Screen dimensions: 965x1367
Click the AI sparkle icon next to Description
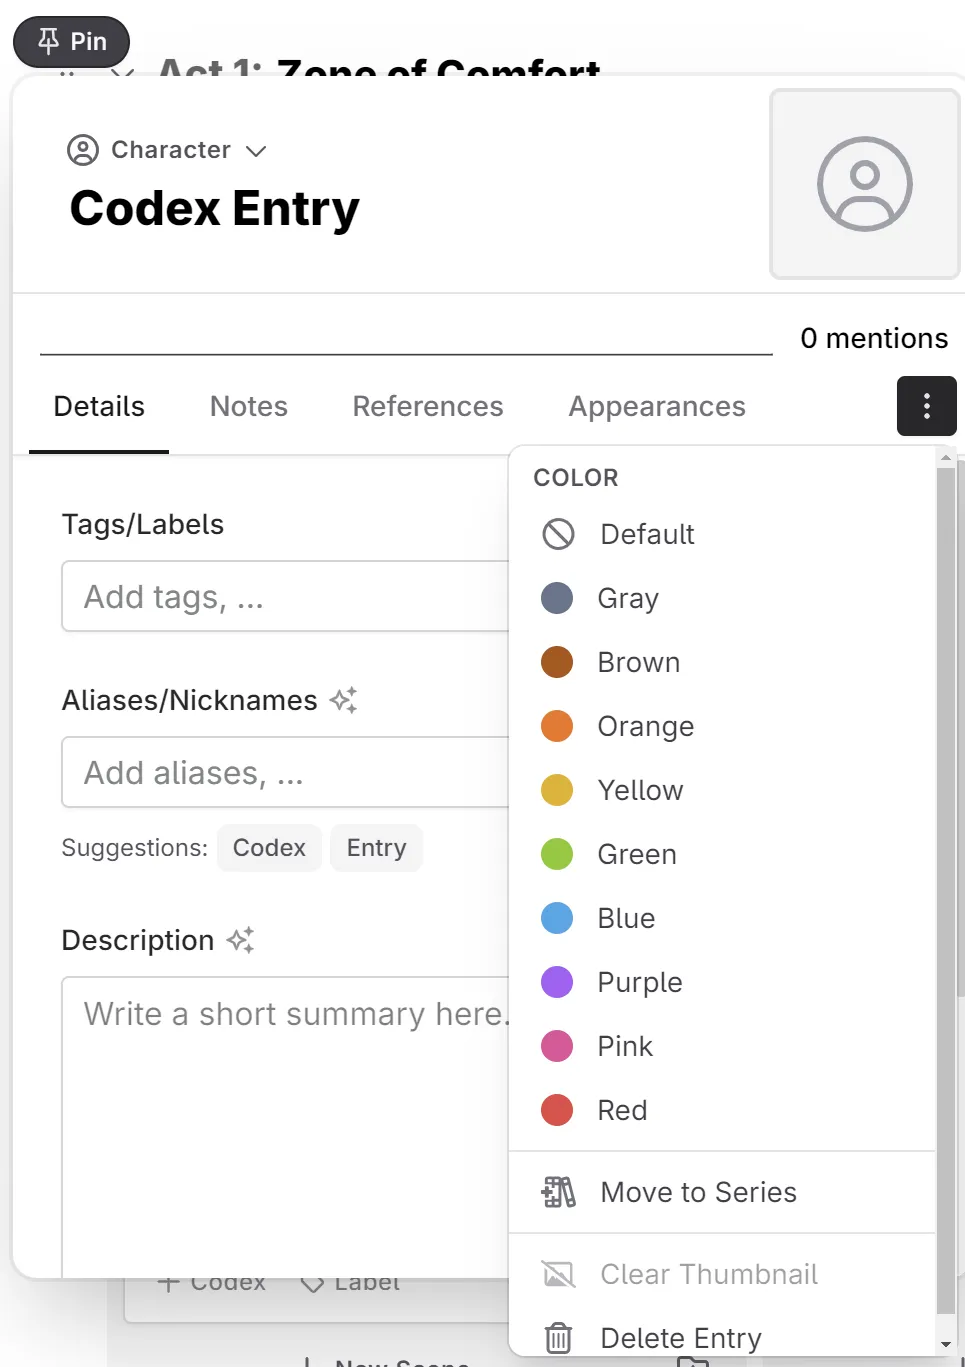(238, 939)
